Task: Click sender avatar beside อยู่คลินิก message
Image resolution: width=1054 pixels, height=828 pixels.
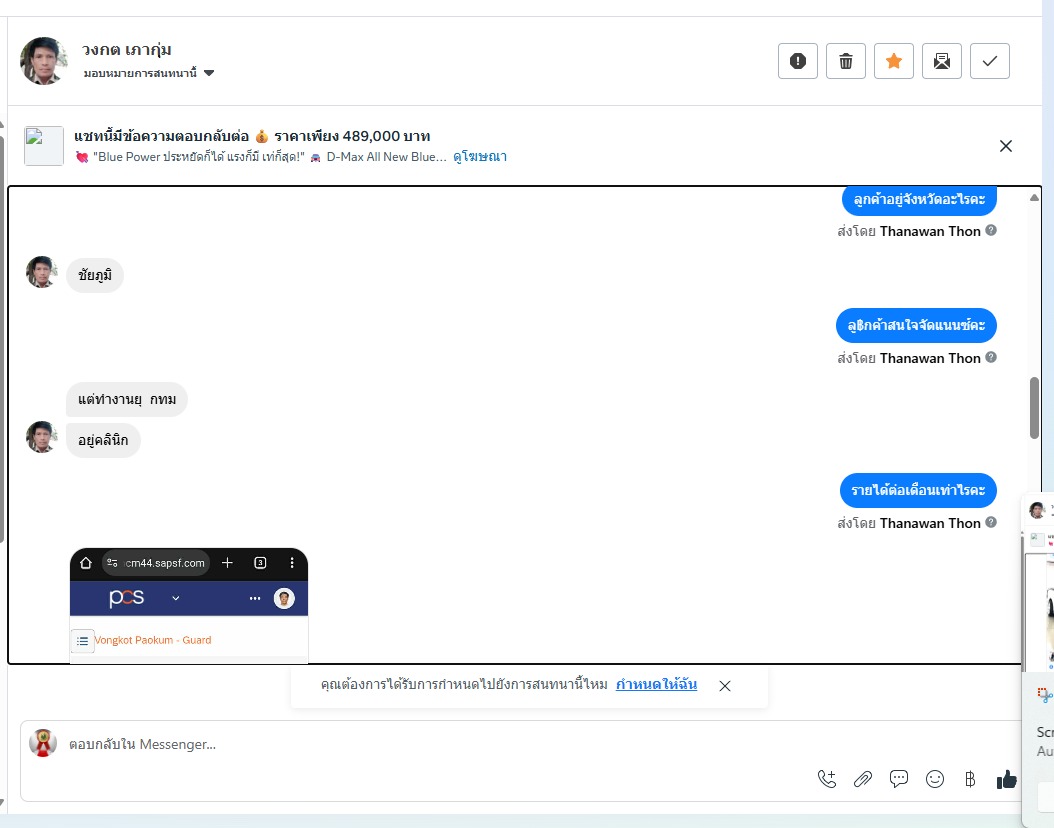Action: pos(42,438)
